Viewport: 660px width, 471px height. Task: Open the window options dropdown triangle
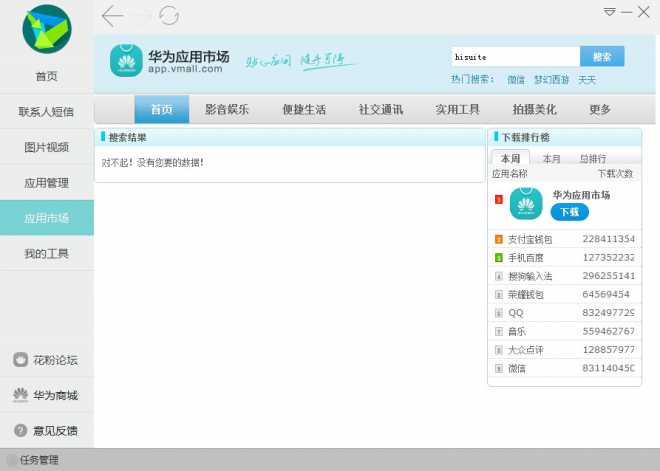[609, 12]
